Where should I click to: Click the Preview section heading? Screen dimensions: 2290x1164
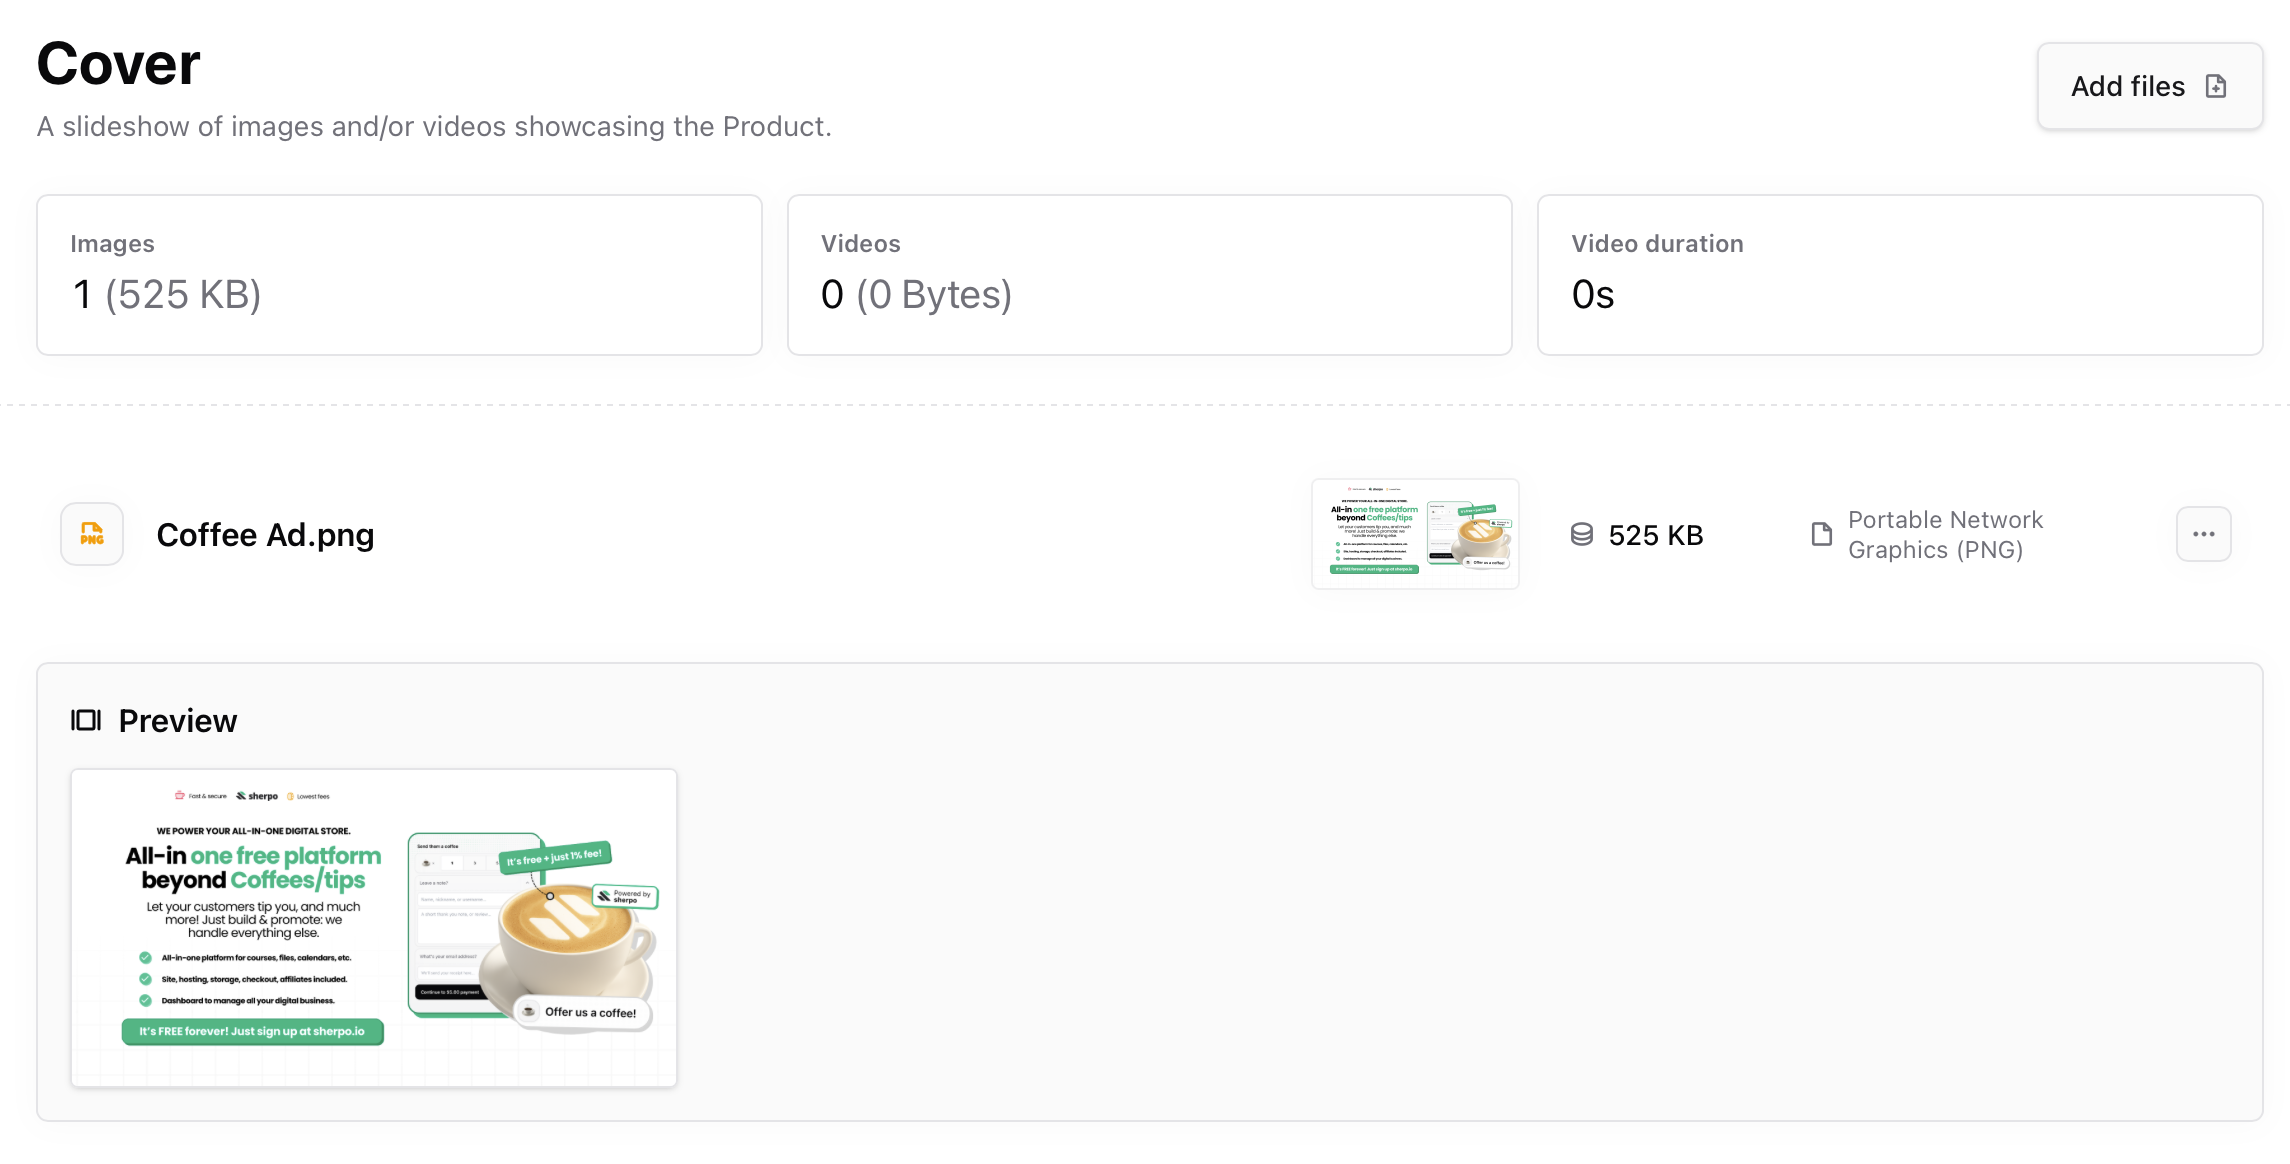(x=177, y=721)
